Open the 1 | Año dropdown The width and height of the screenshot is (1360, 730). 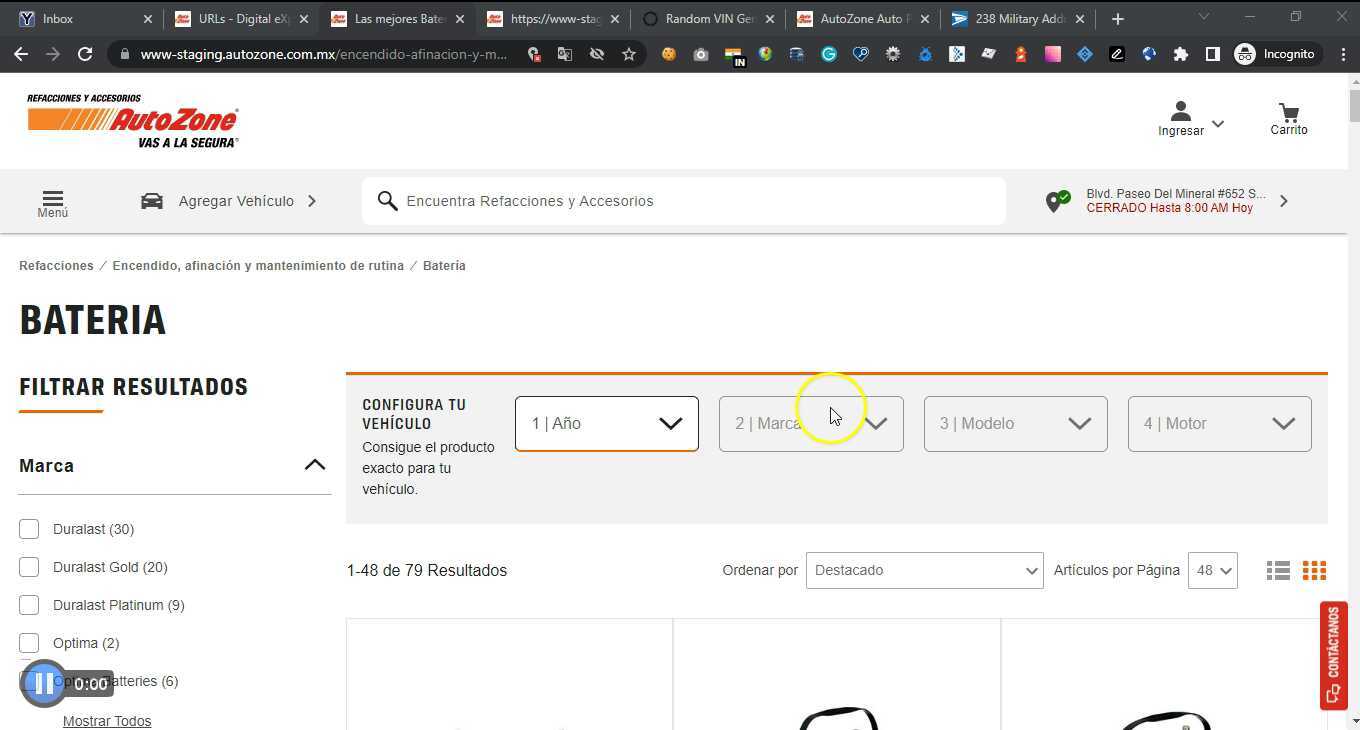605,423
